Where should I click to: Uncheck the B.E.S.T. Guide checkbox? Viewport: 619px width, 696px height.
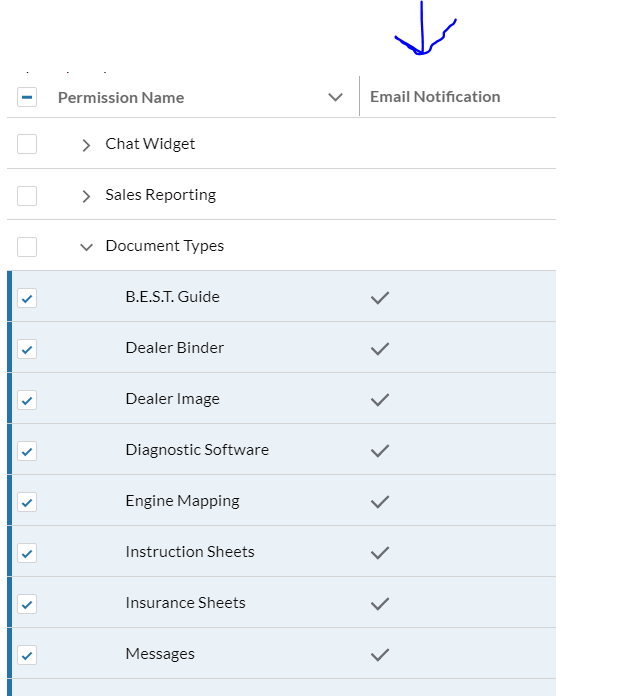pos(27,298)
